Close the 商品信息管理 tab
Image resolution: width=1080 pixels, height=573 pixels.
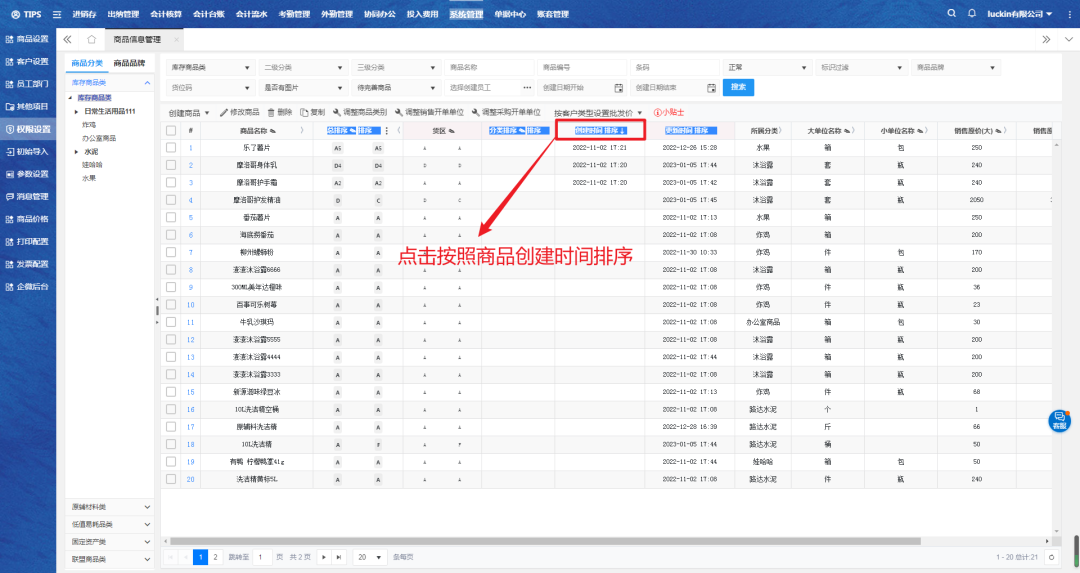point(177,39)
